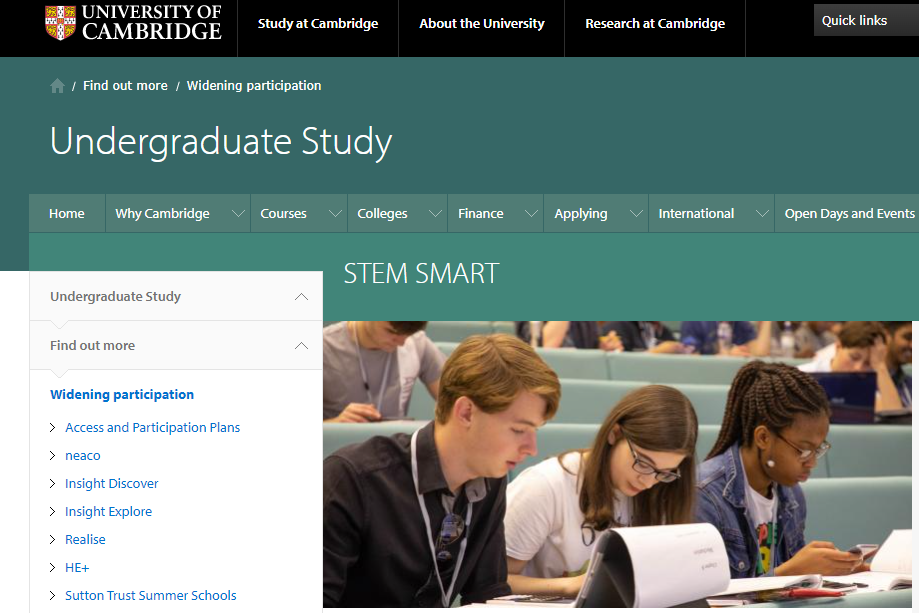Viewport: 919px width, 613px height.
Task: Expand the Finance menu chevron
Action: tap(532, 214)
